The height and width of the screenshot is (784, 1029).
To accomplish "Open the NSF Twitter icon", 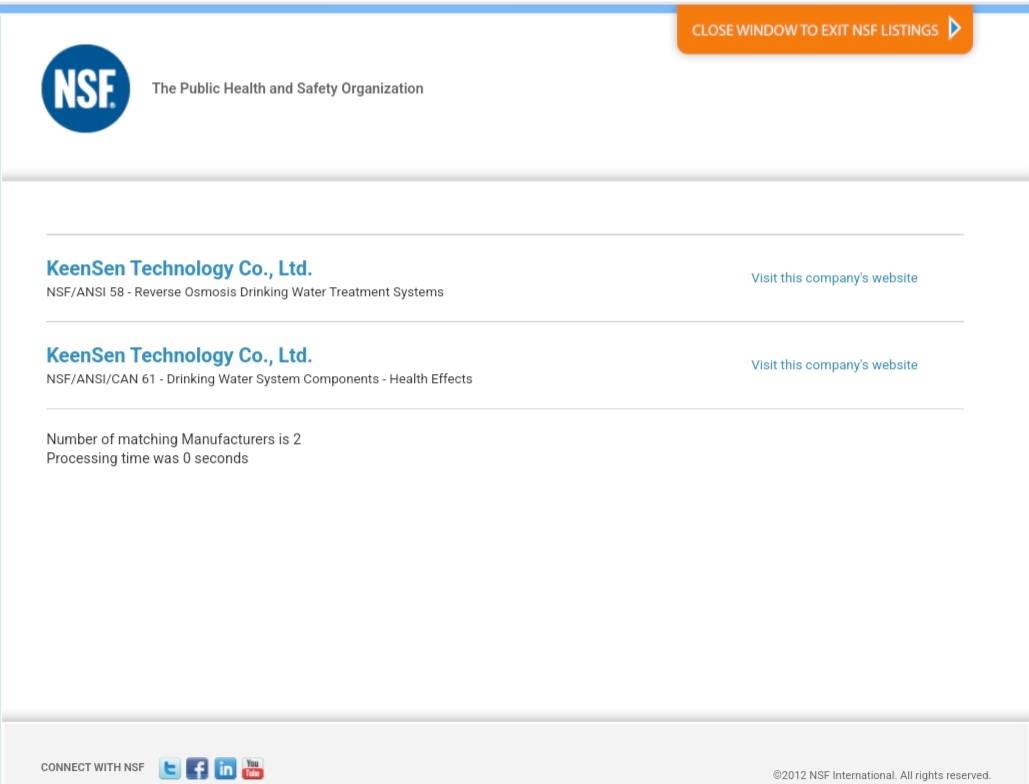I will coord(170,768).
